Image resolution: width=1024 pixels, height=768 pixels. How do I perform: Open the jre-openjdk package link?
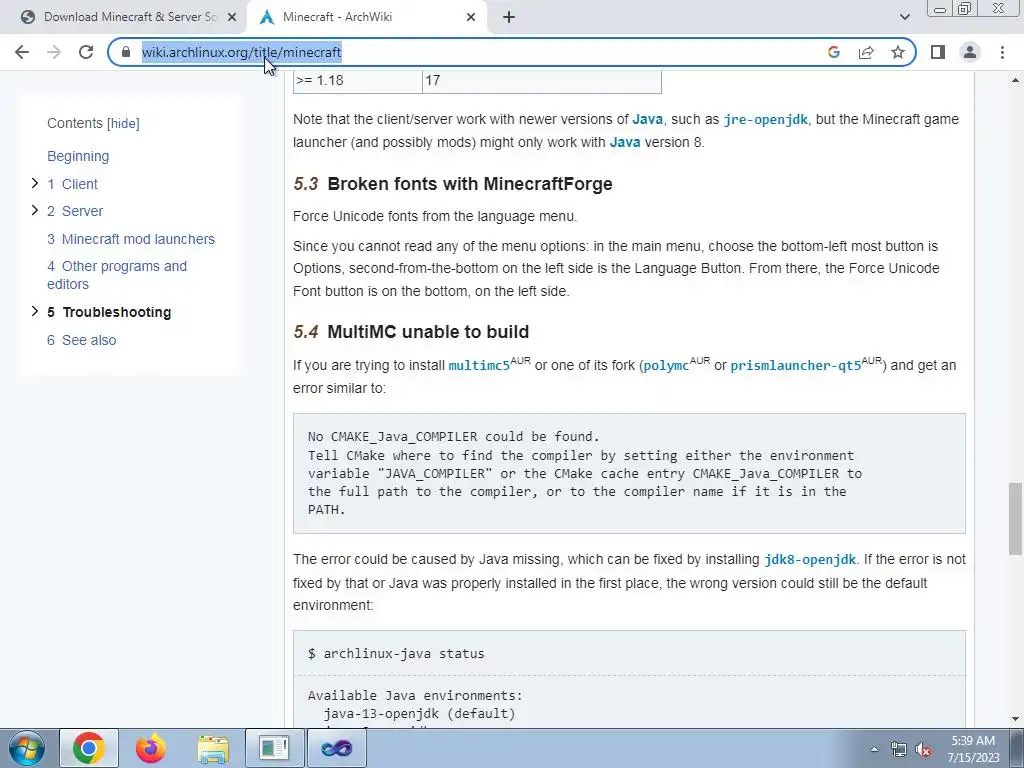(x=765, y=120)
